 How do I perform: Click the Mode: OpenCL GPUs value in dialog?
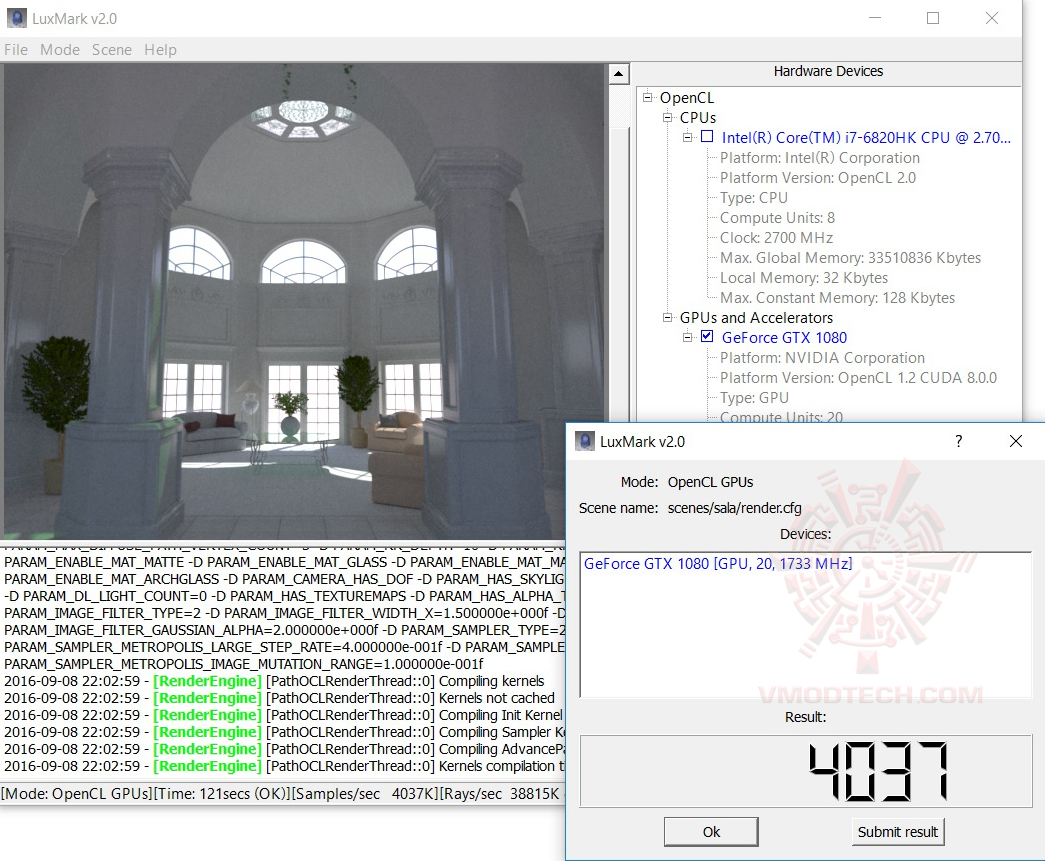pos(710,482)
